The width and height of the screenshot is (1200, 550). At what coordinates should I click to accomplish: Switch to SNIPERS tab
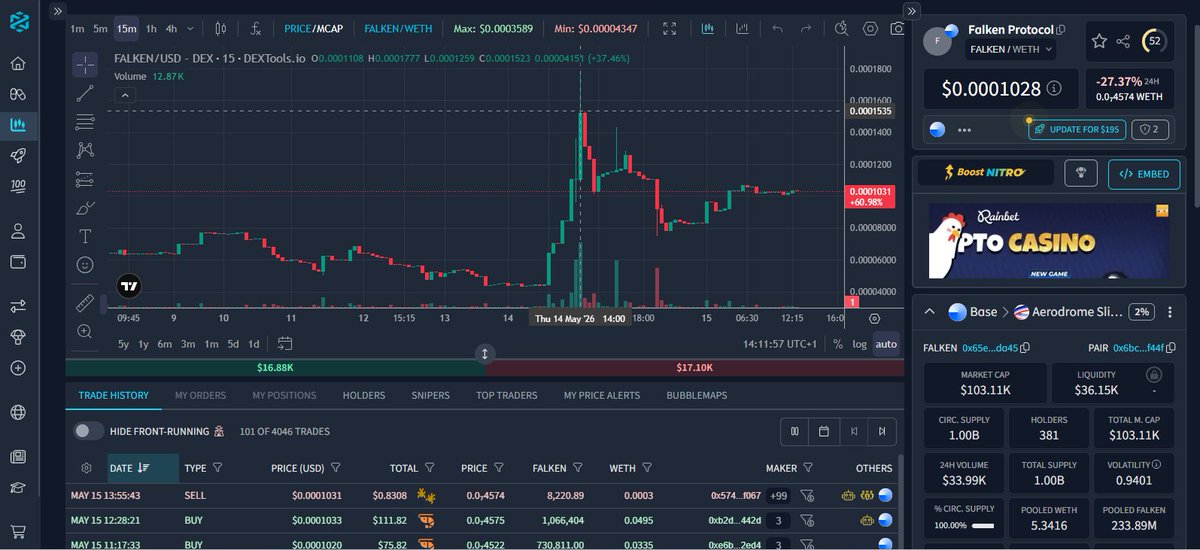[430, 395]
